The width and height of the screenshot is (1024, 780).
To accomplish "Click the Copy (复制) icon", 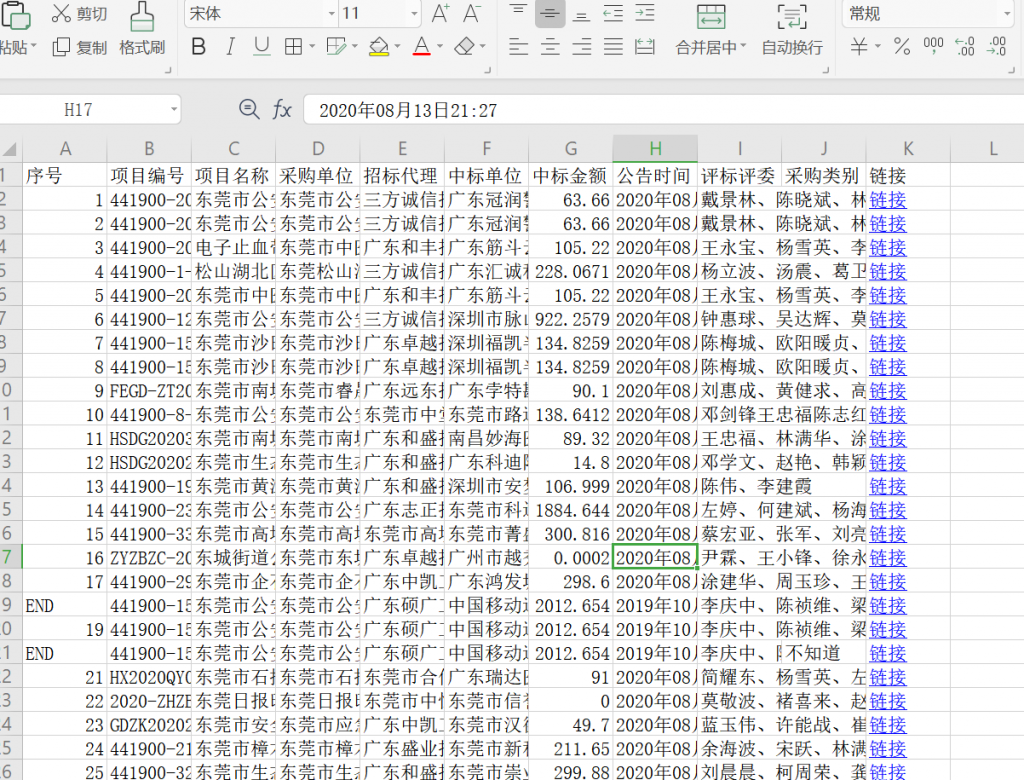I will (x=62, y=47).
